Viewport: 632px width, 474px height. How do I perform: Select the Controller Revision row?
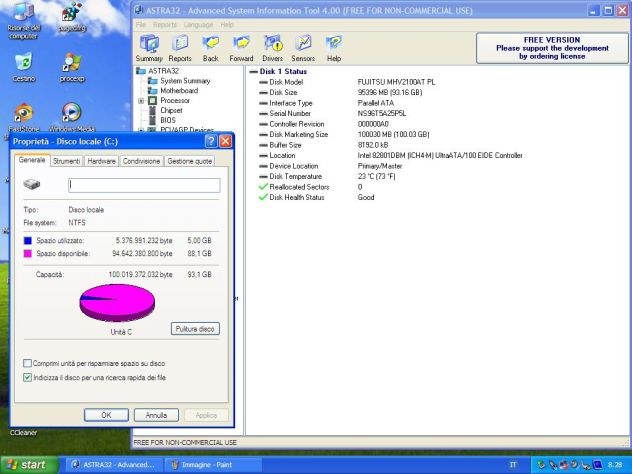coord(324,124)
